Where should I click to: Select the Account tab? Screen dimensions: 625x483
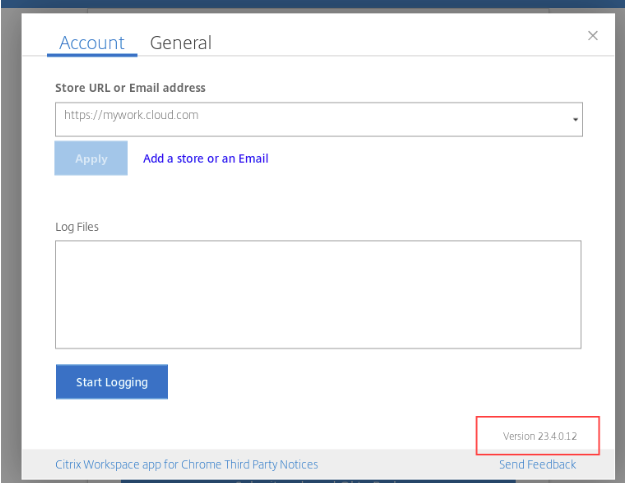[92, 43]
